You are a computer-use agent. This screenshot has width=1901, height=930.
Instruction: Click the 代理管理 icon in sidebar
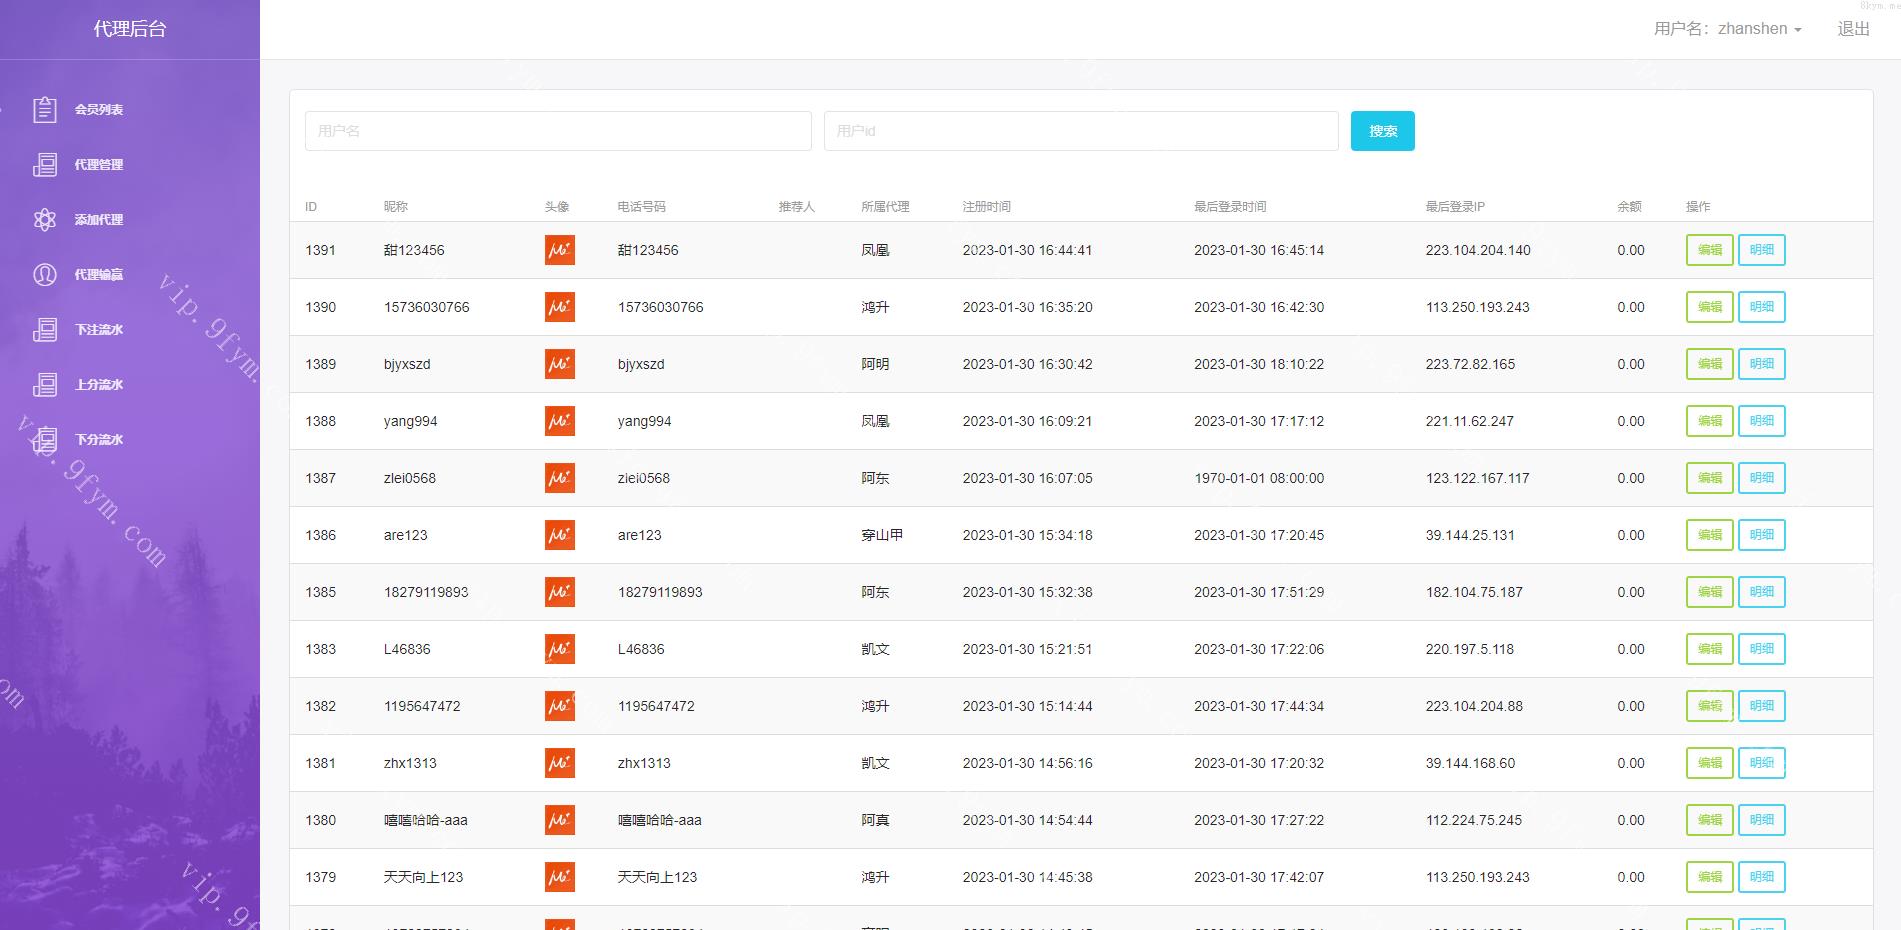[45, 165]
